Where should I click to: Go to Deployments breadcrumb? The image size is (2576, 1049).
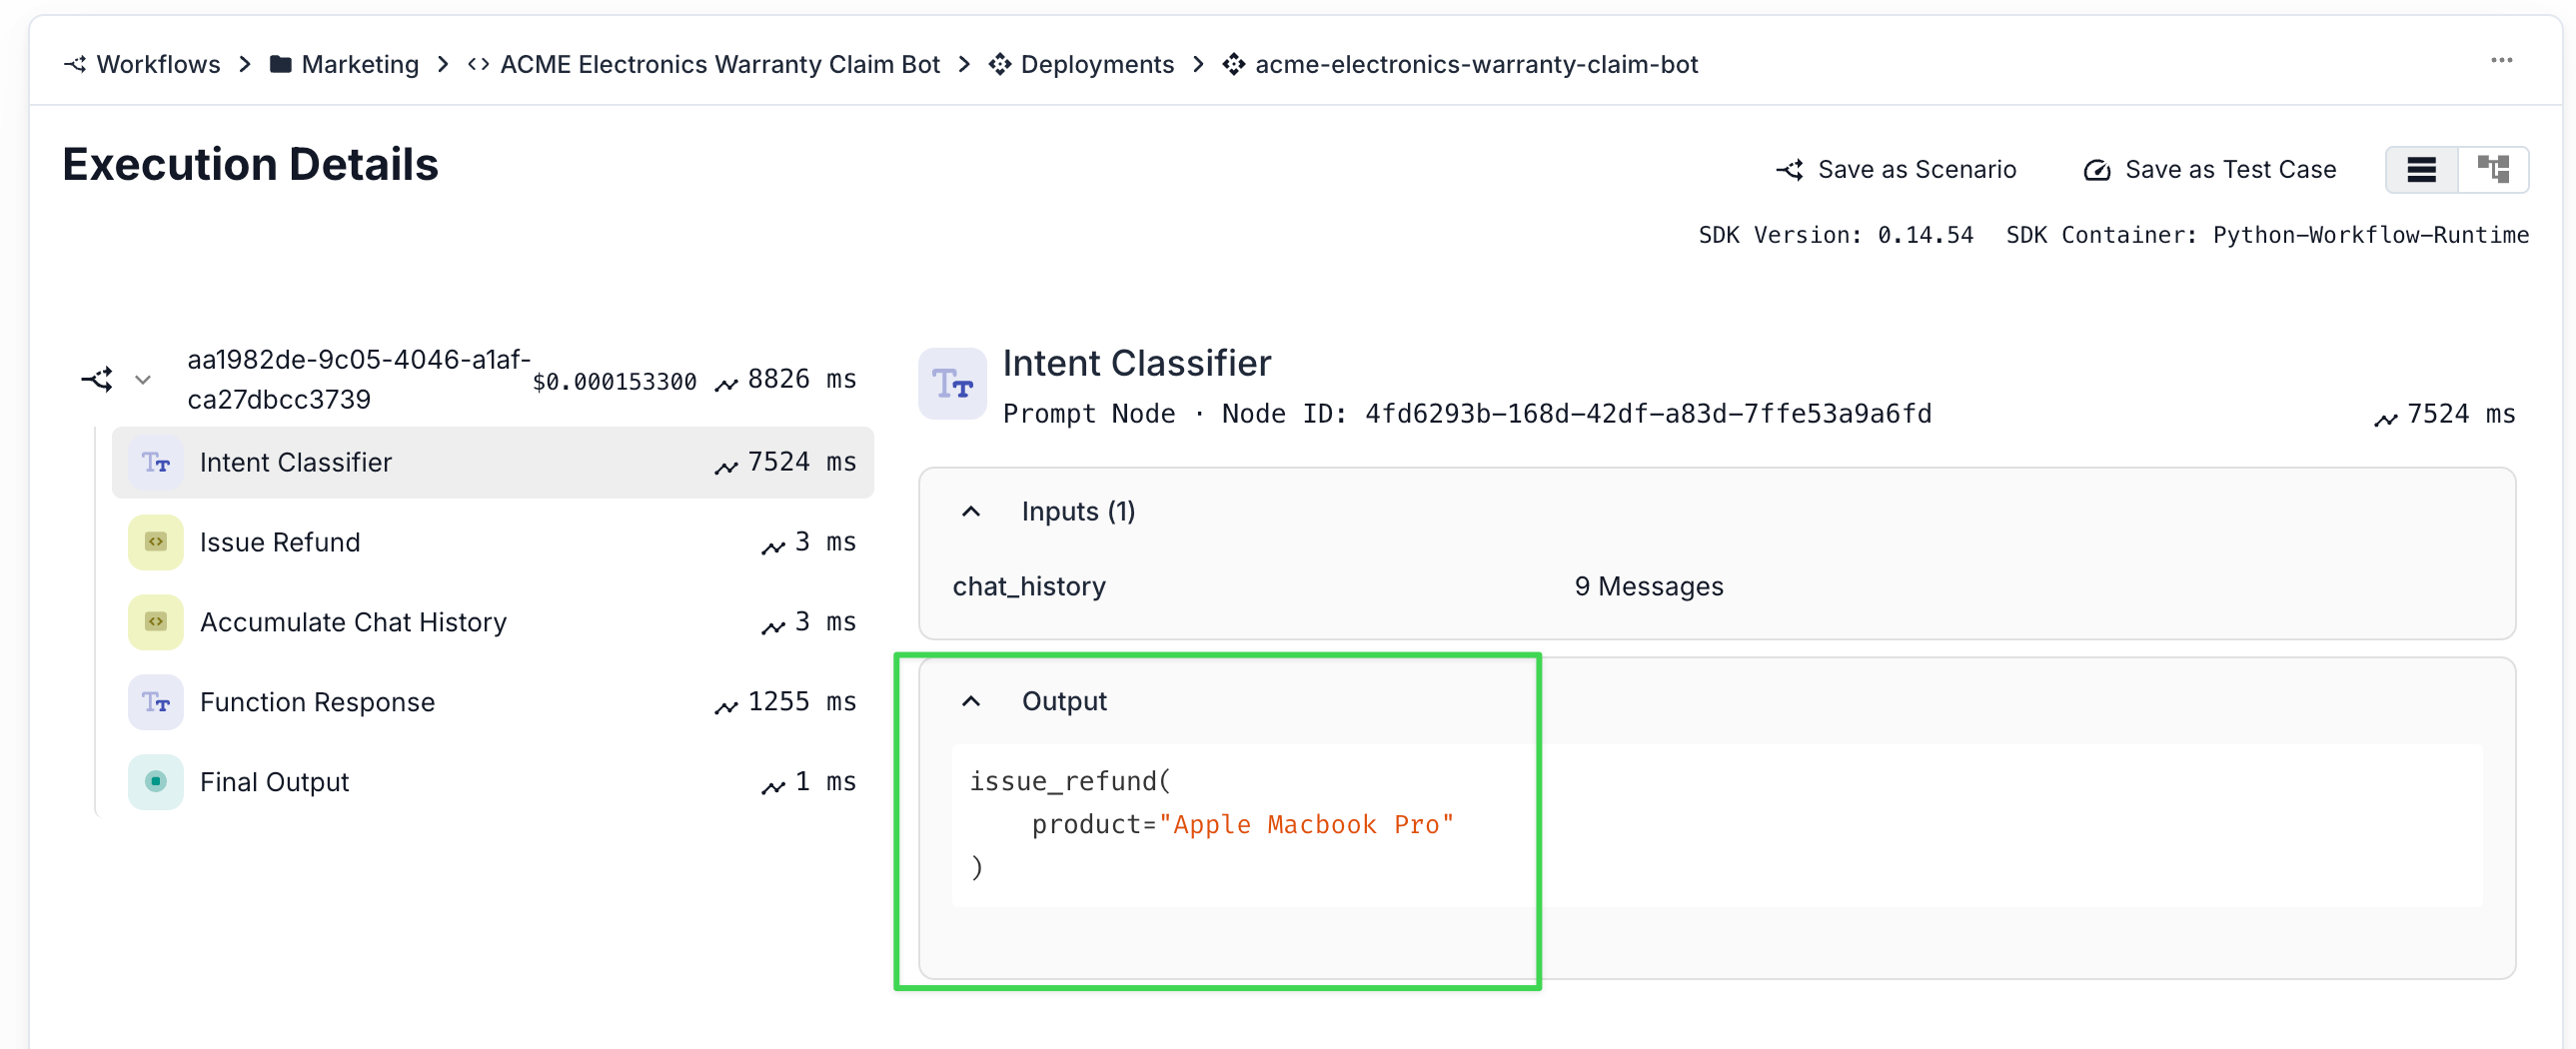(x=1097, y=64)
